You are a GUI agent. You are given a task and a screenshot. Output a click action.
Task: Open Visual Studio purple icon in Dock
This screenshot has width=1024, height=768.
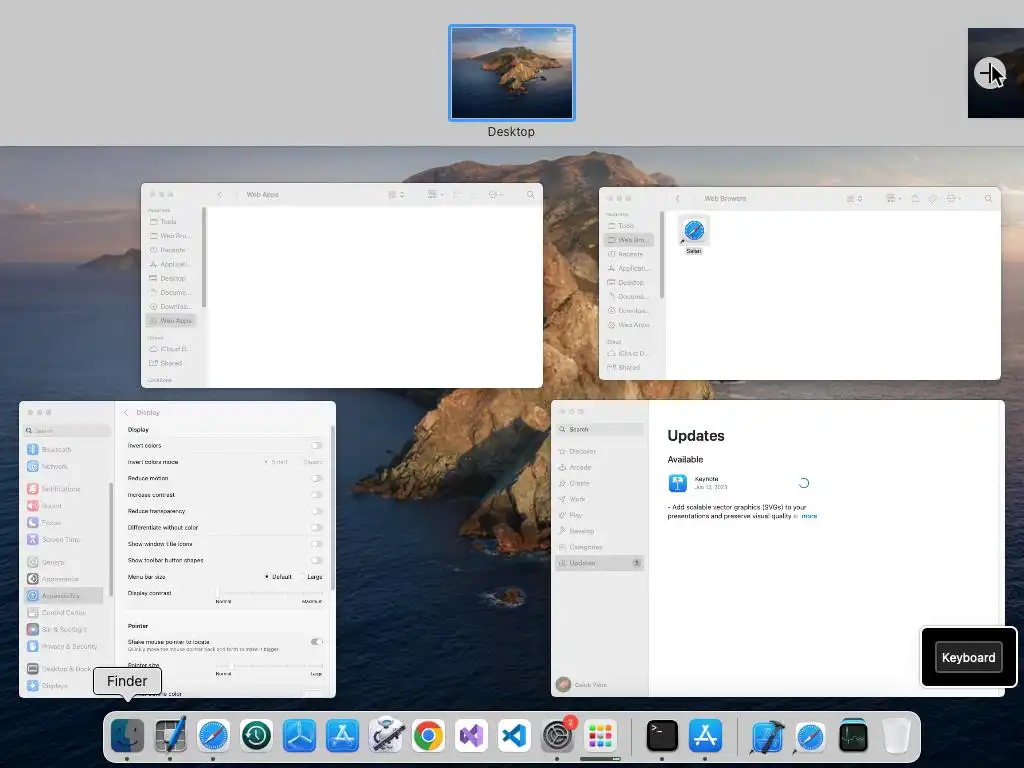(x=472, y=735)
